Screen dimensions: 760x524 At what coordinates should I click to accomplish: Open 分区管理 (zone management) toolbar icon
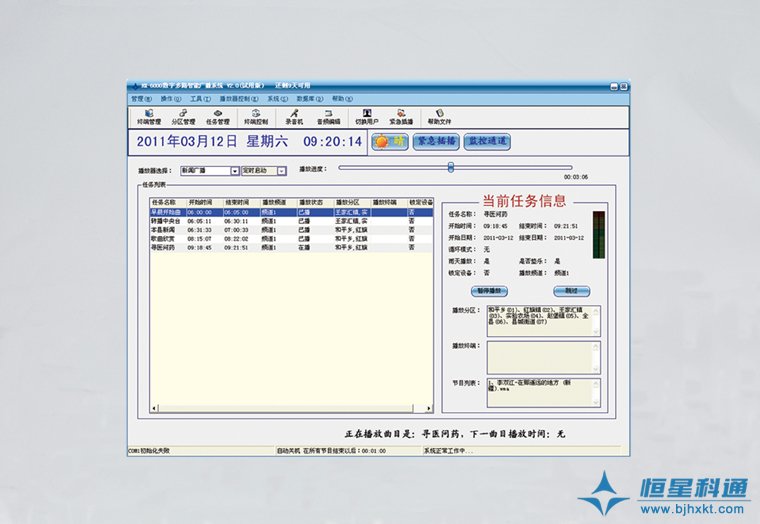click(x=183, y=116)
